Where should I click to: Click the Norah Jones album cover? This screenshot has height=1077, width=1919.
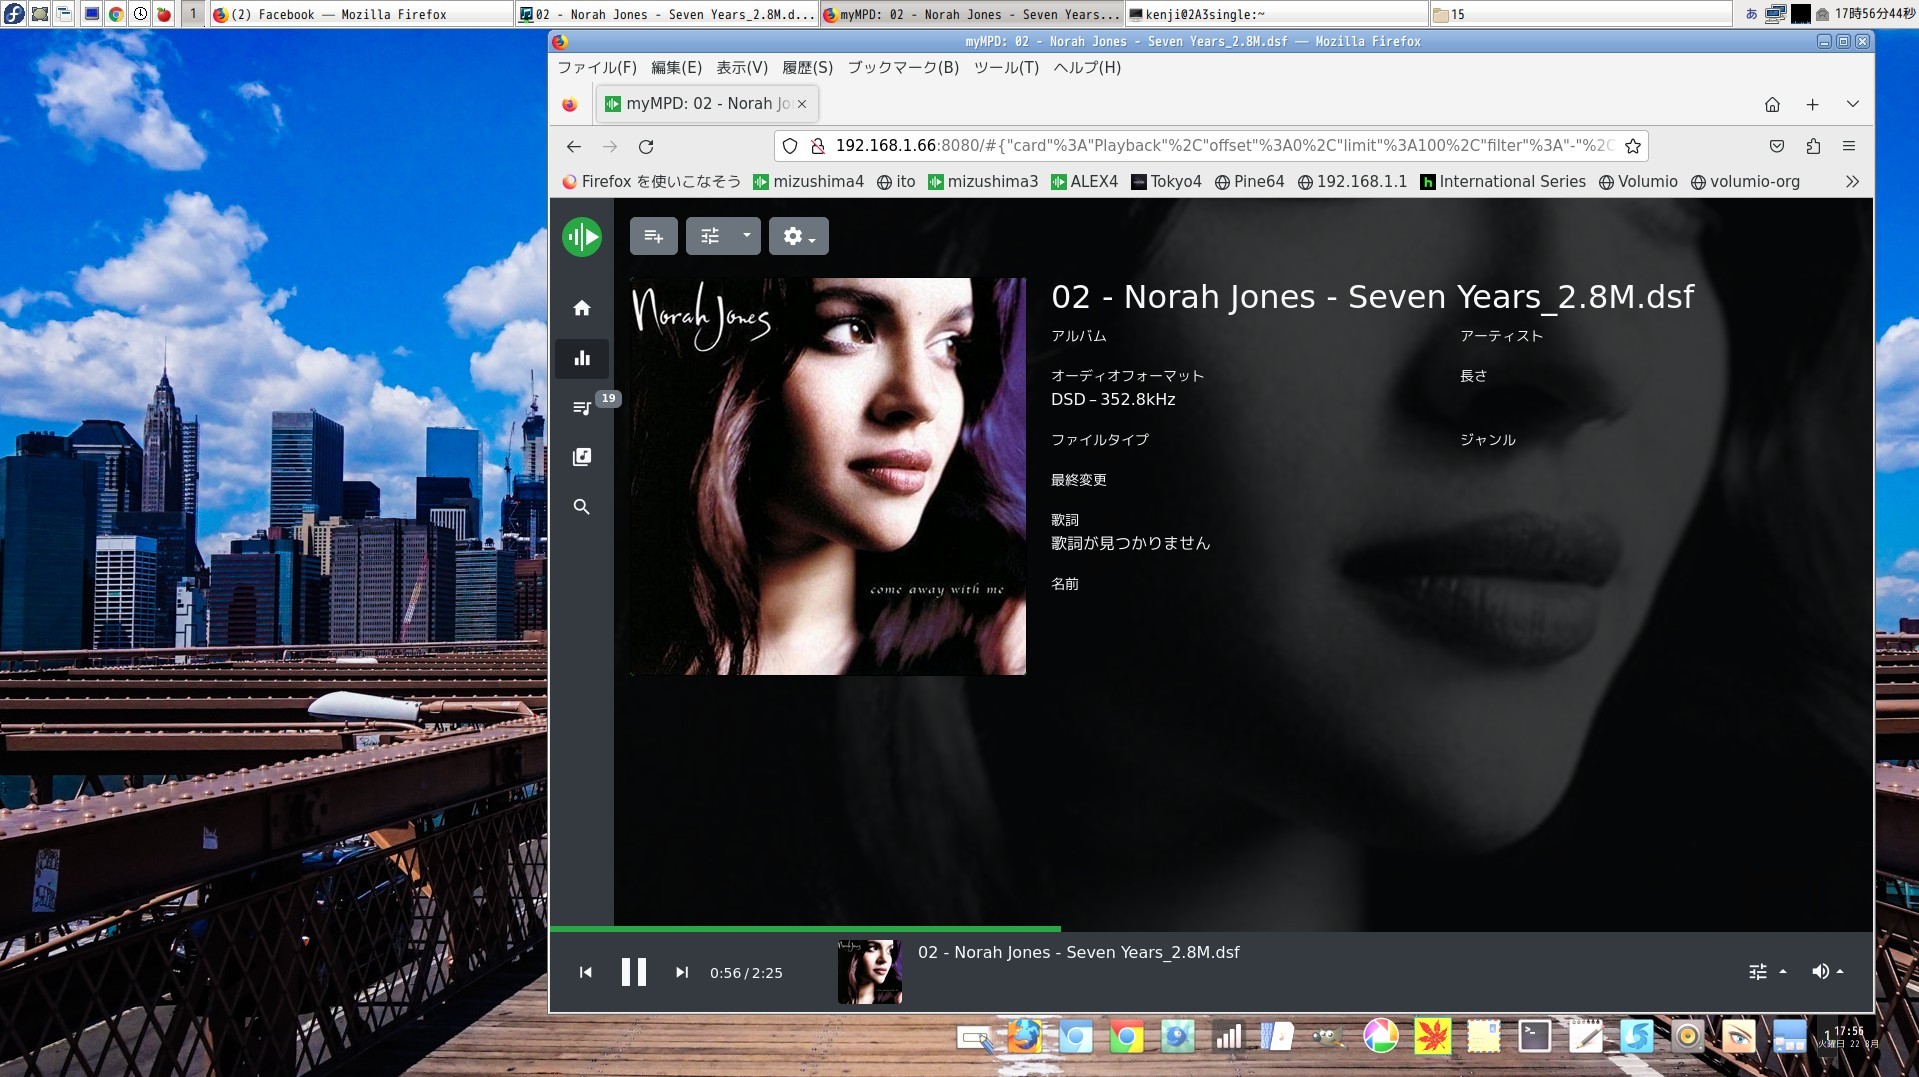pyautogui.click(x=827, y=476)
